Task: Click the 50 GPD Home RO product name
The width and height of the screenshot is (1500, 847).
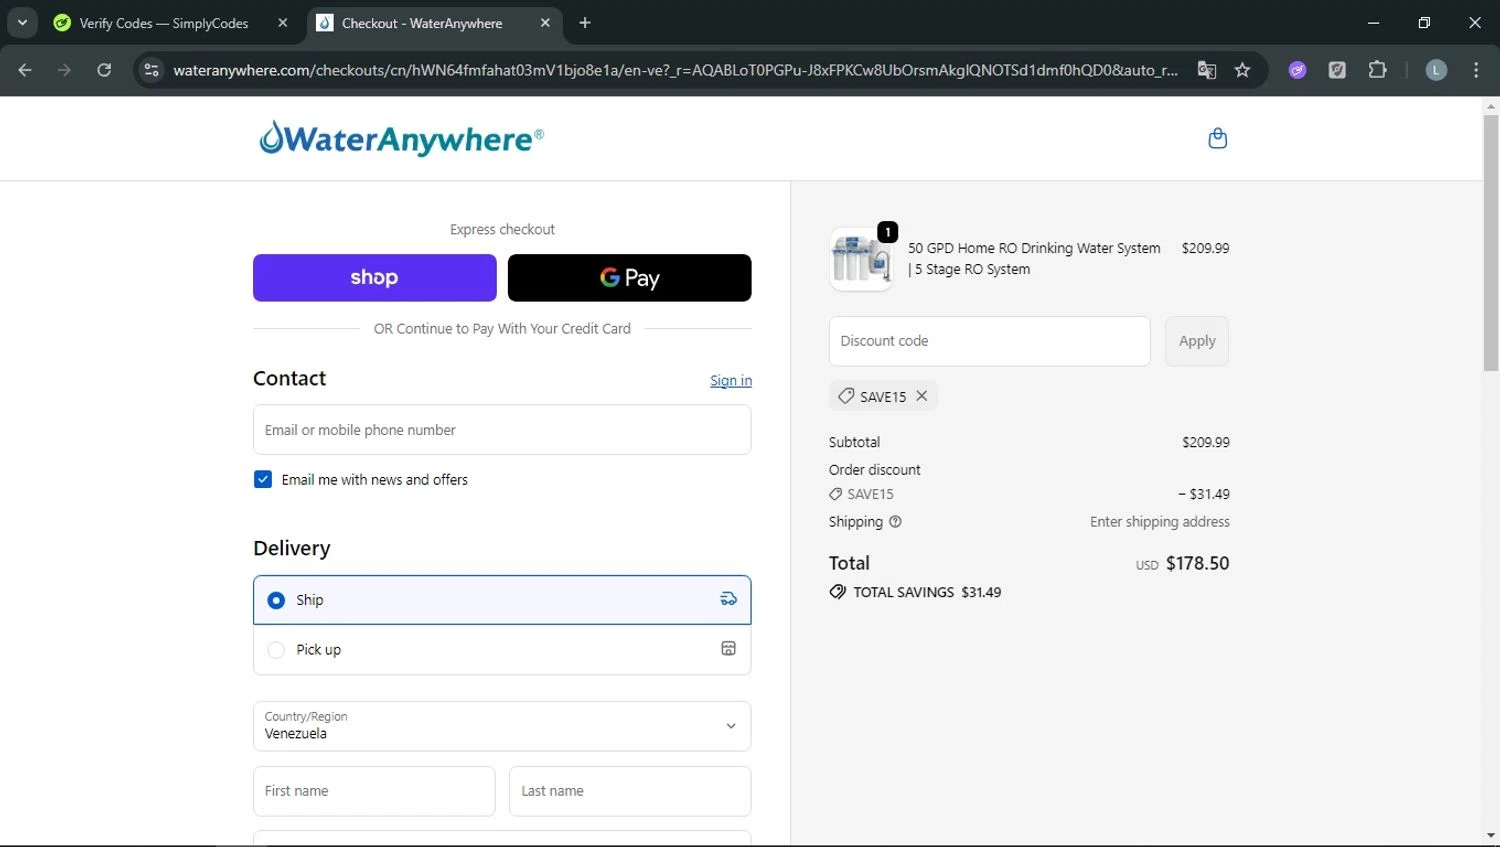Action: click(x=1034, y=258)
